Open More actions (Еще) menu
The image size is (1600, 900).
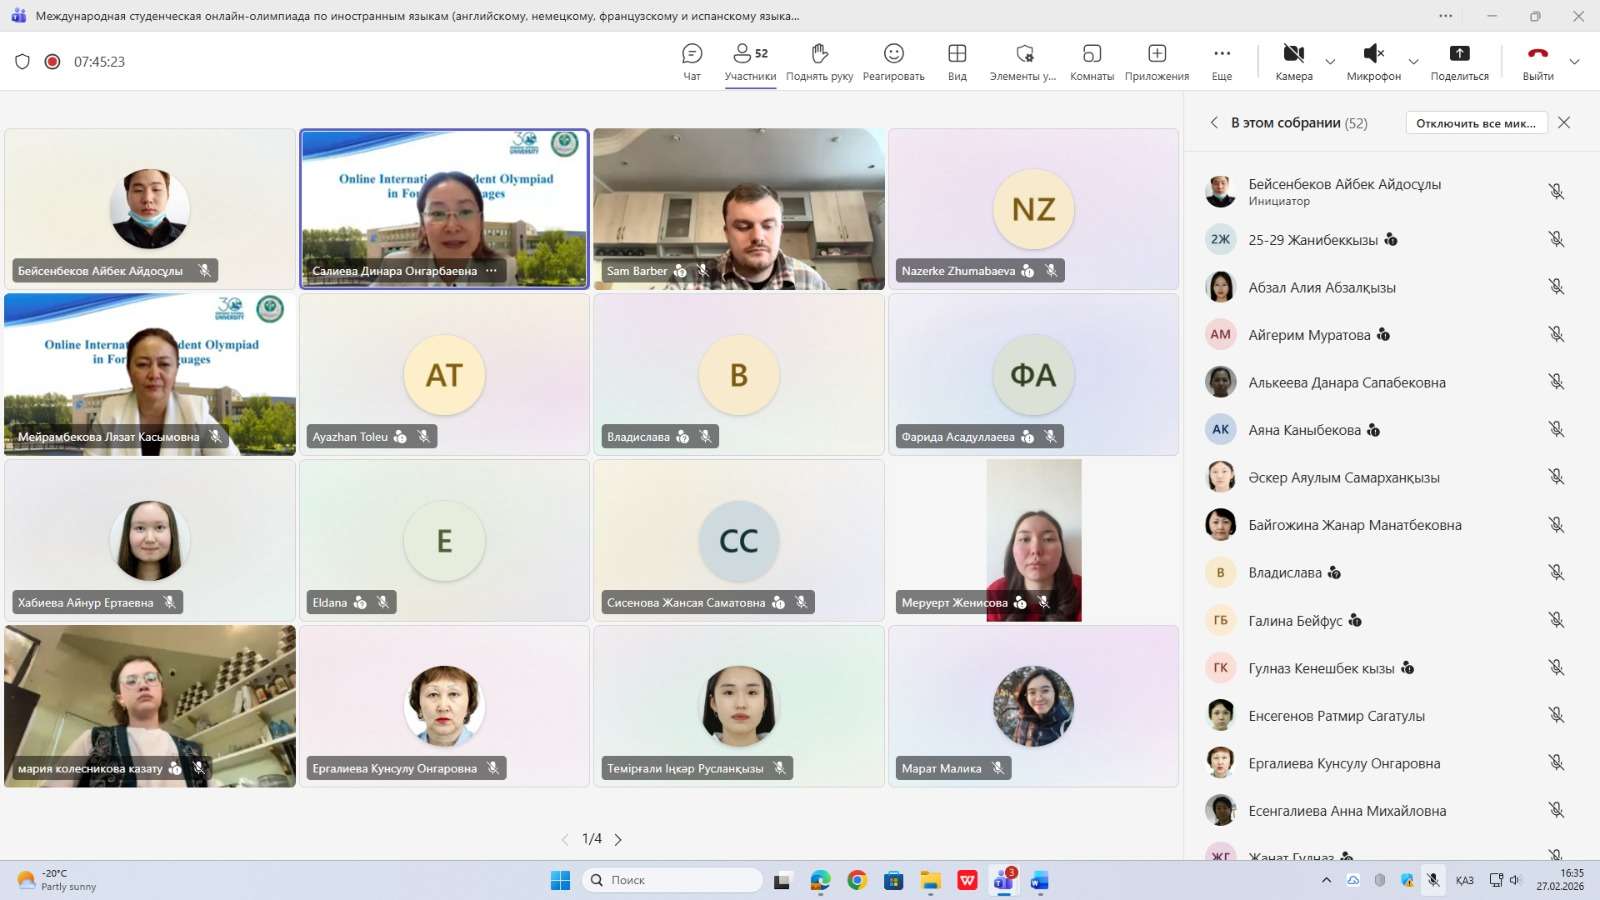(x=1221, y=60)
